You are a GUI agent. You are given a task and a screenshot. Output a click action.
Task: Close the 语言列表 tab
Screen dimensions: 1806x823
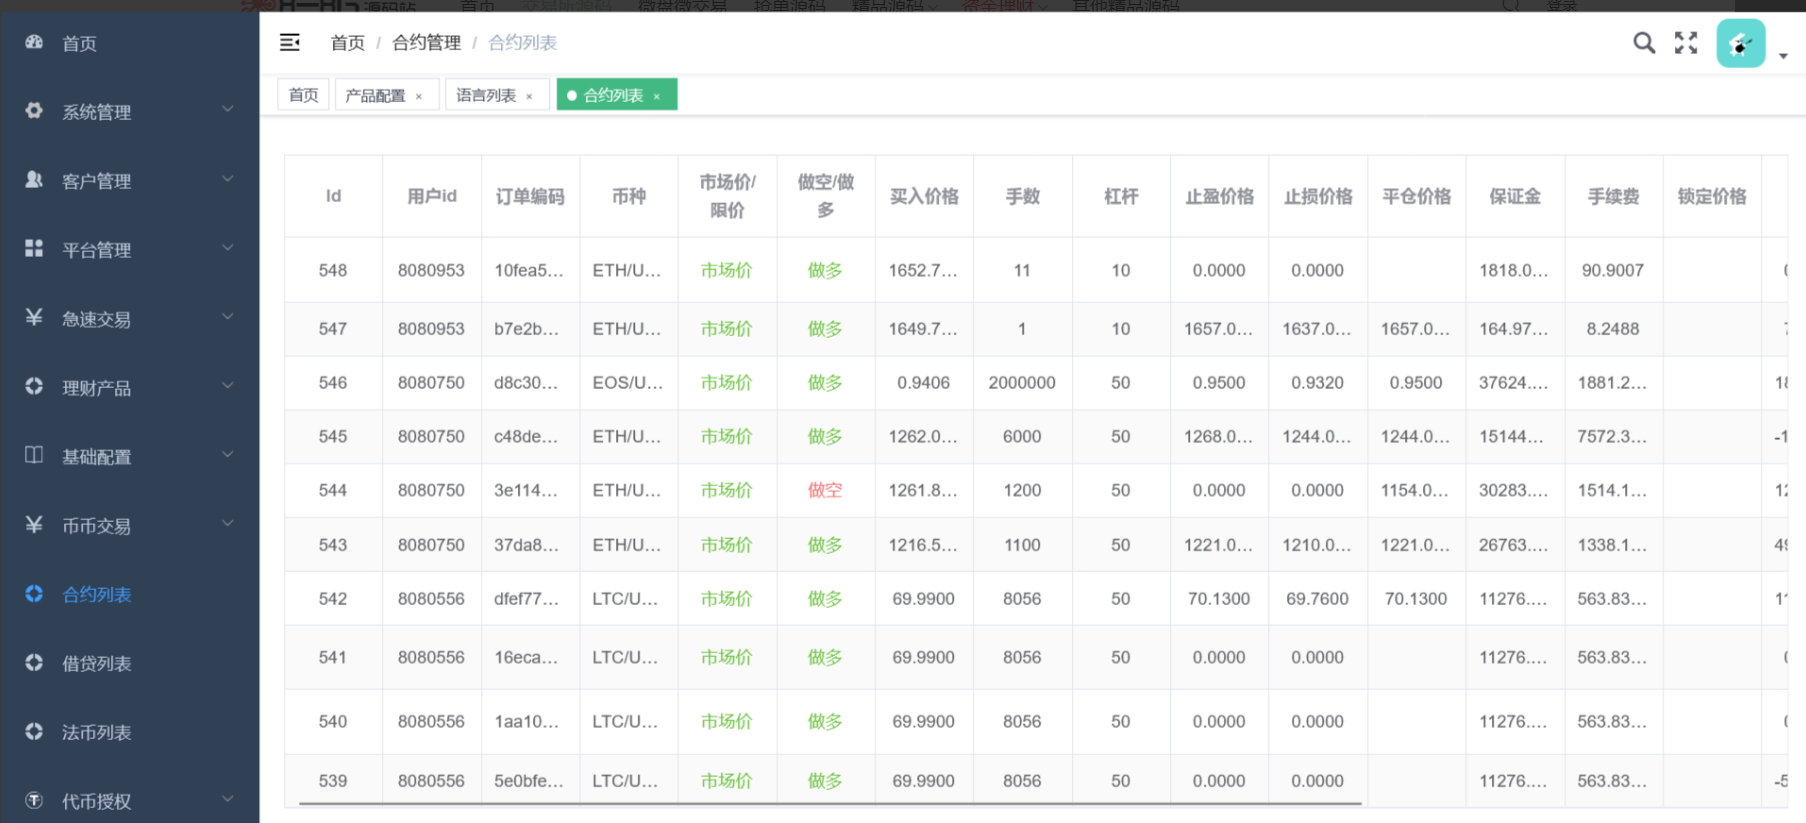(x=529, y=96)
